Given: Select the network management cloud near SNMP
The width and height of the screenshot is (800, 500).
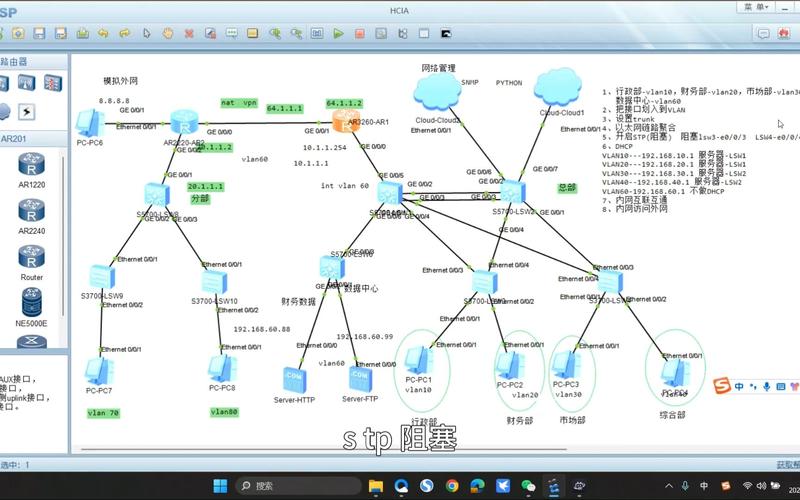Looking at the screenshot, I should 438,92.
